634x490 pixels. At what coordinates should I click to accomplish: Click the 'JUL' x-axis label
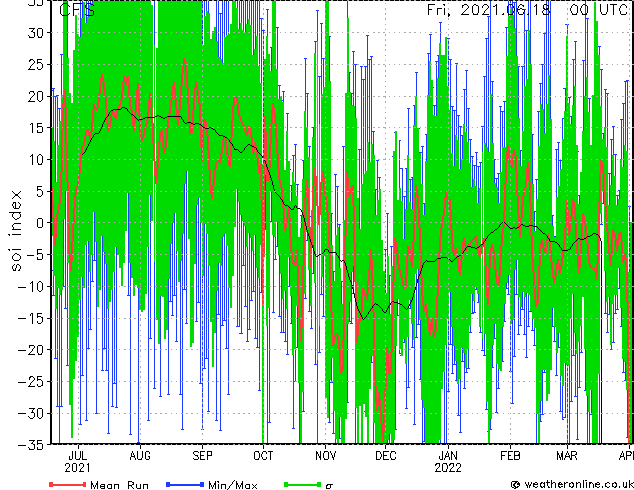tap(78, 456)
